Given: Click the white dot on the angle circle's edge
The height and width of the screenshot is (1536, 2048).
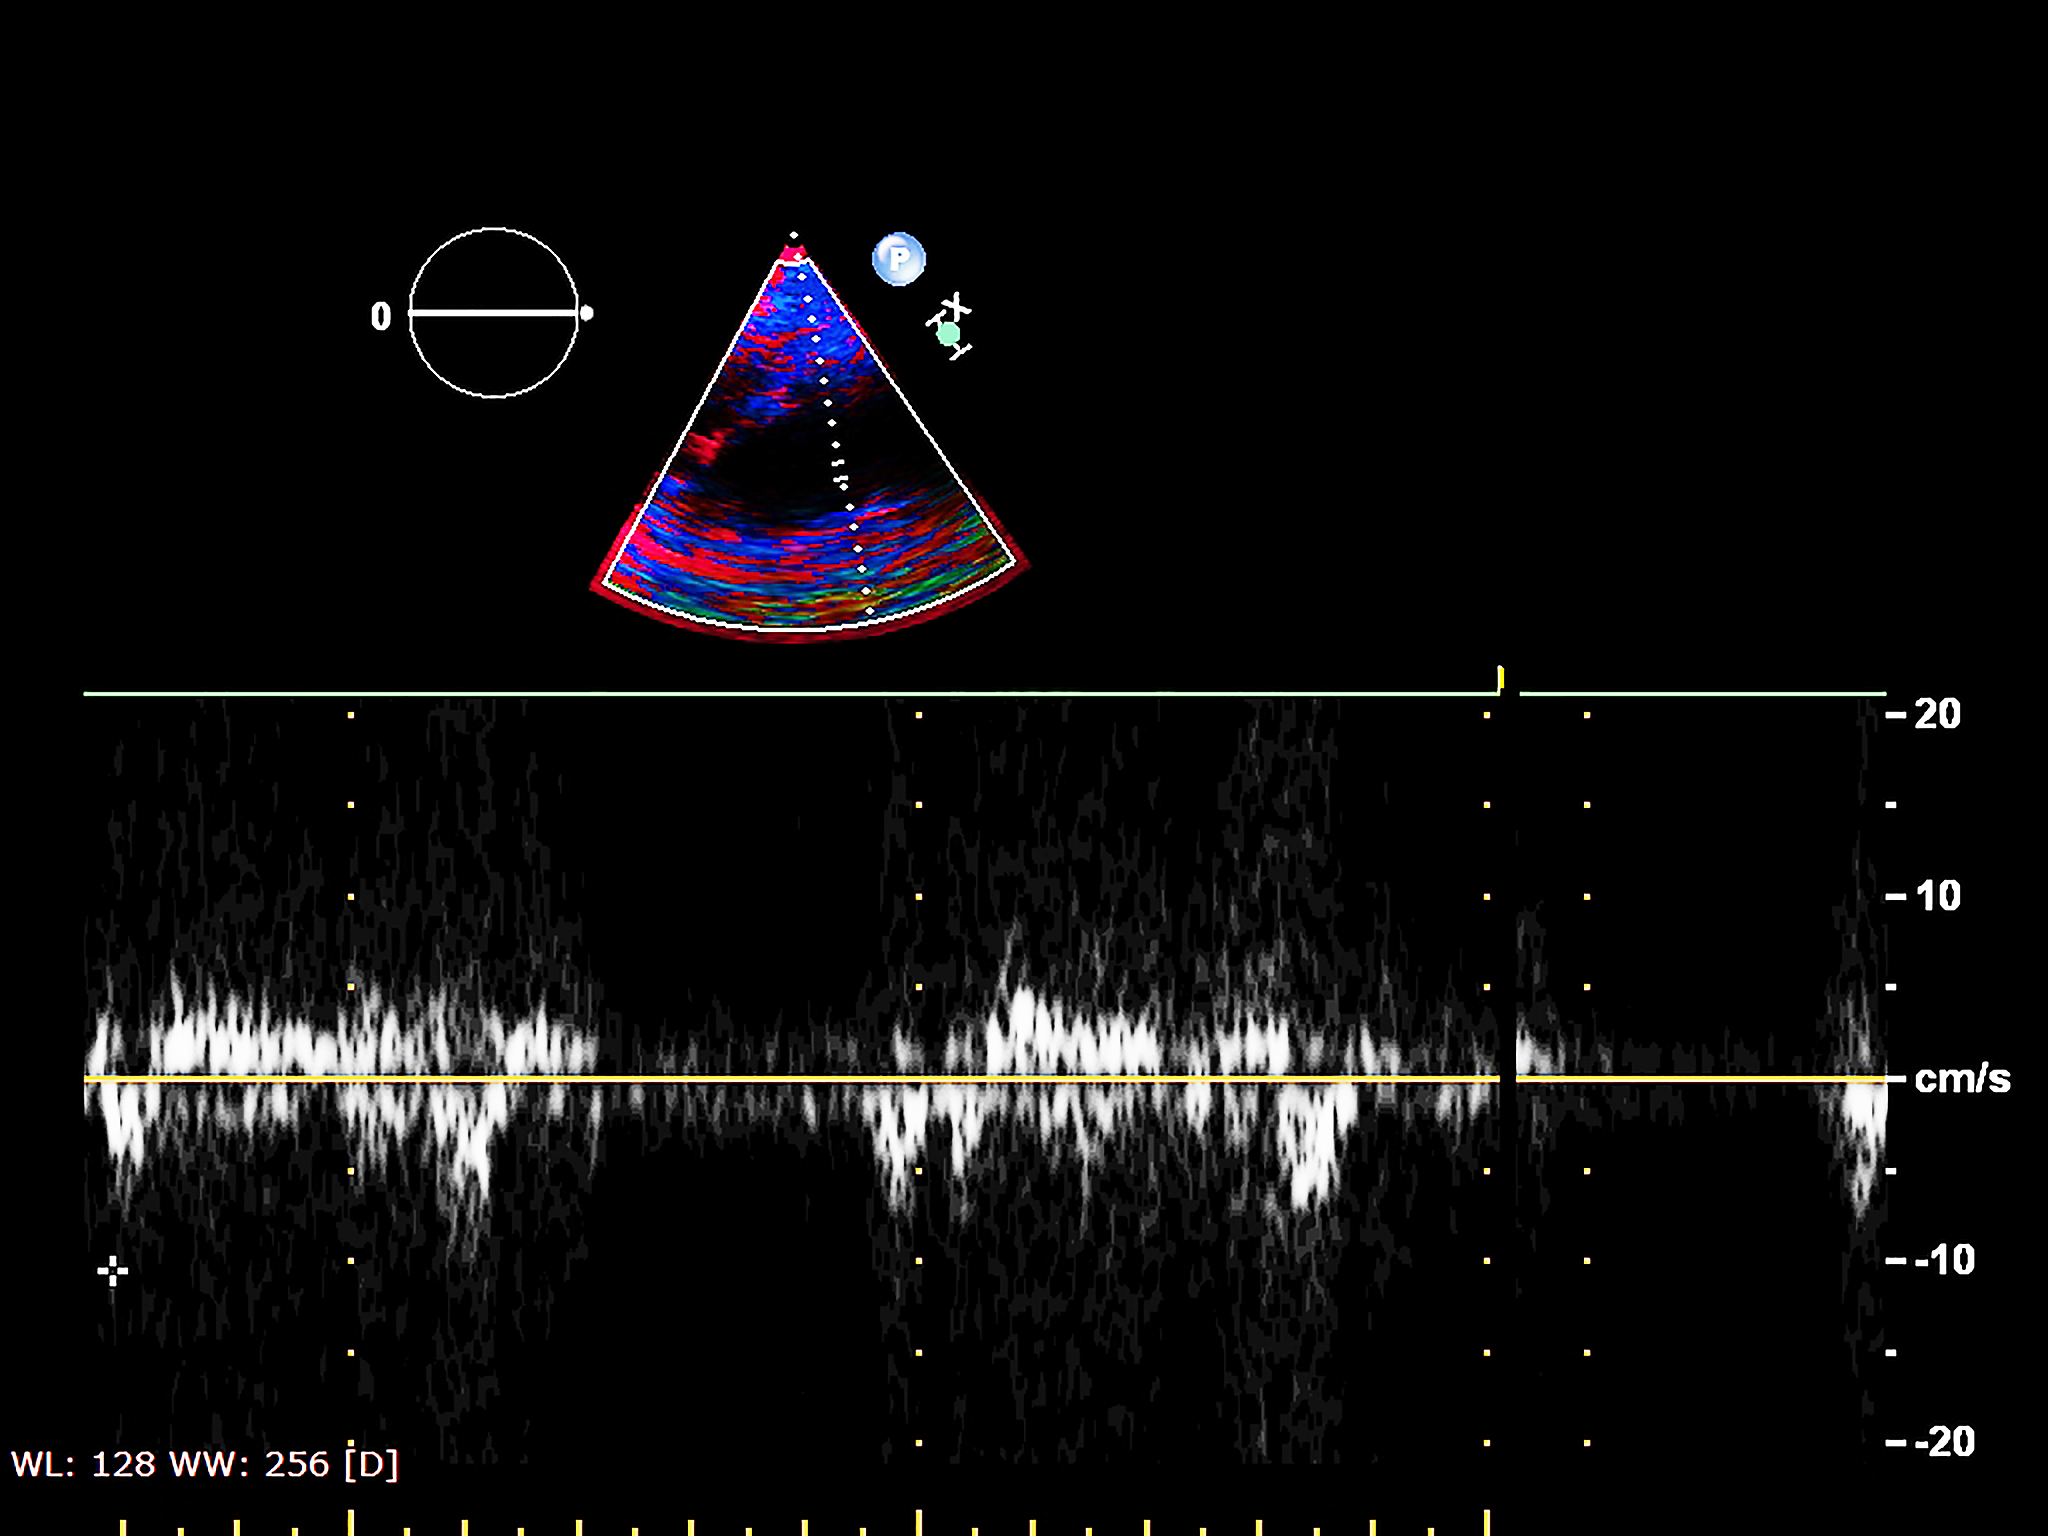Looking at the screenshot, I should [x=587, y=313].
